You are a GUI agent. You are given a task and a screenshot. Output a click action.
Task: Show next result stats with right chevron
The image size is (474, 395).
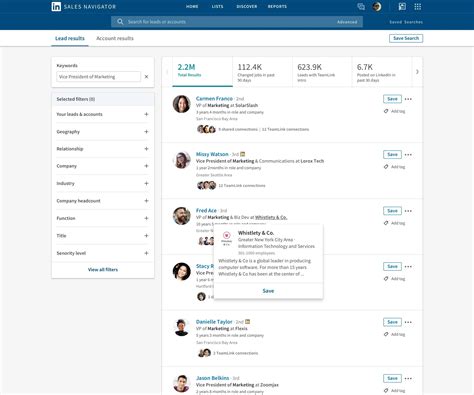point(417,72)
